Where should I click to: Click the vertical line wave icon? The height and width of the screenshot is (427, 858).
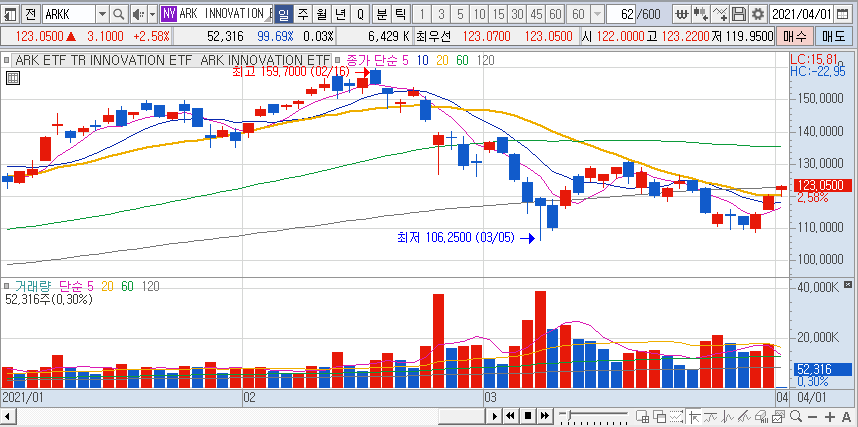pyautogui.click(x=727, y=417)
